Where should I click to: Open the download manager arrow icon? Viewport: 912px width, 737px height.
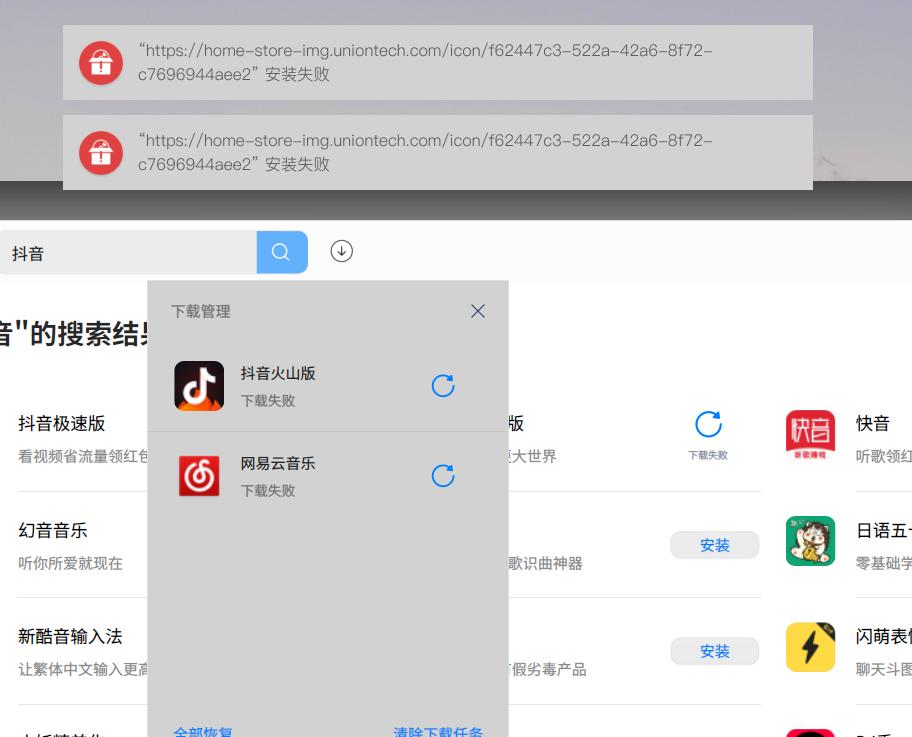(x=341, y=251)
